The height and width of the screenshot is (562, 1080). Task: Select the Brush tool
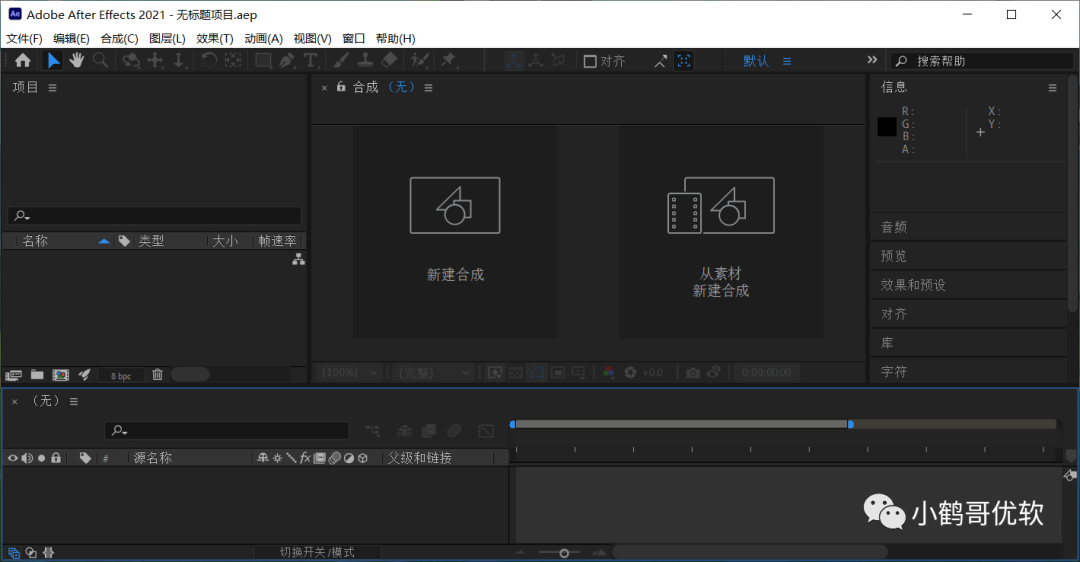coord(341,61)
